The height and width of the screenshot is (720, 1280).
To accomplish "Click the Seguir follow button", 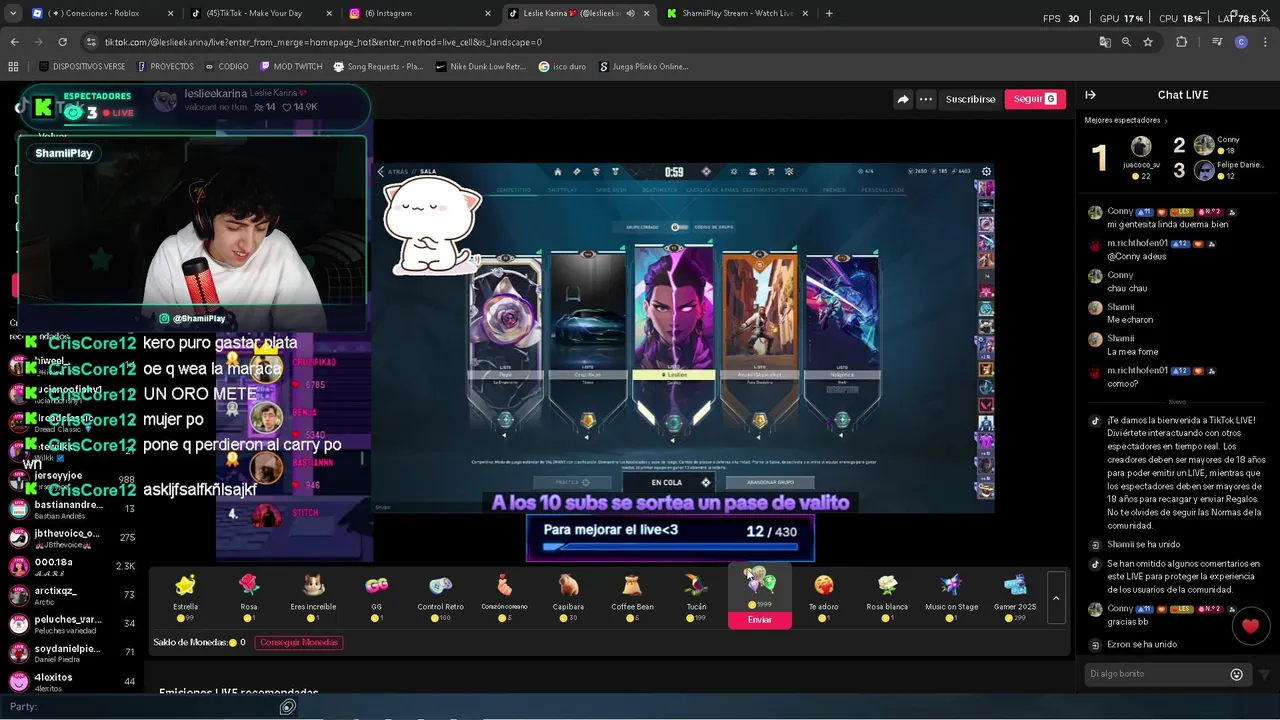I will [1034, 99].
